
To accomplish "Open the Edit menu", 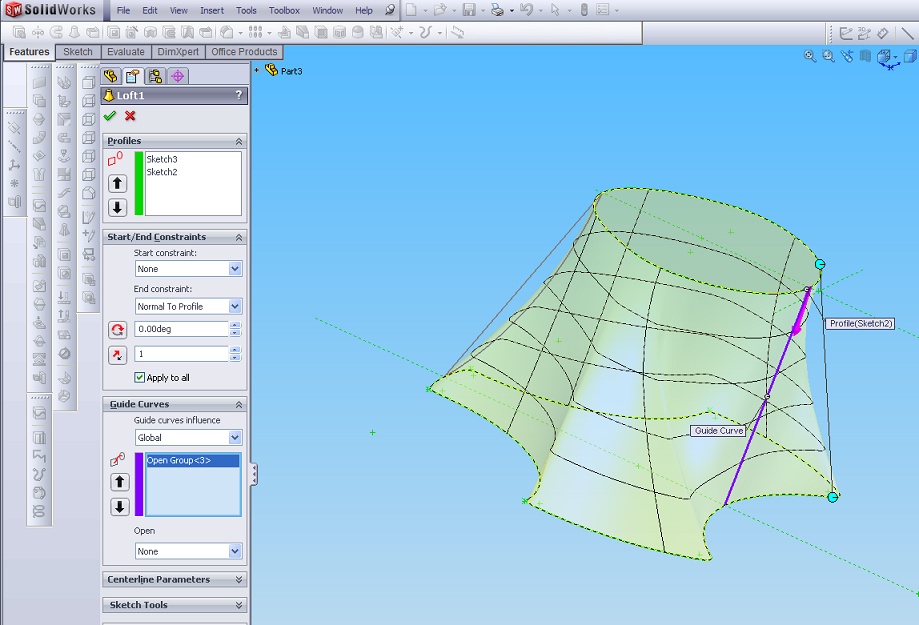I will [150, 11].
